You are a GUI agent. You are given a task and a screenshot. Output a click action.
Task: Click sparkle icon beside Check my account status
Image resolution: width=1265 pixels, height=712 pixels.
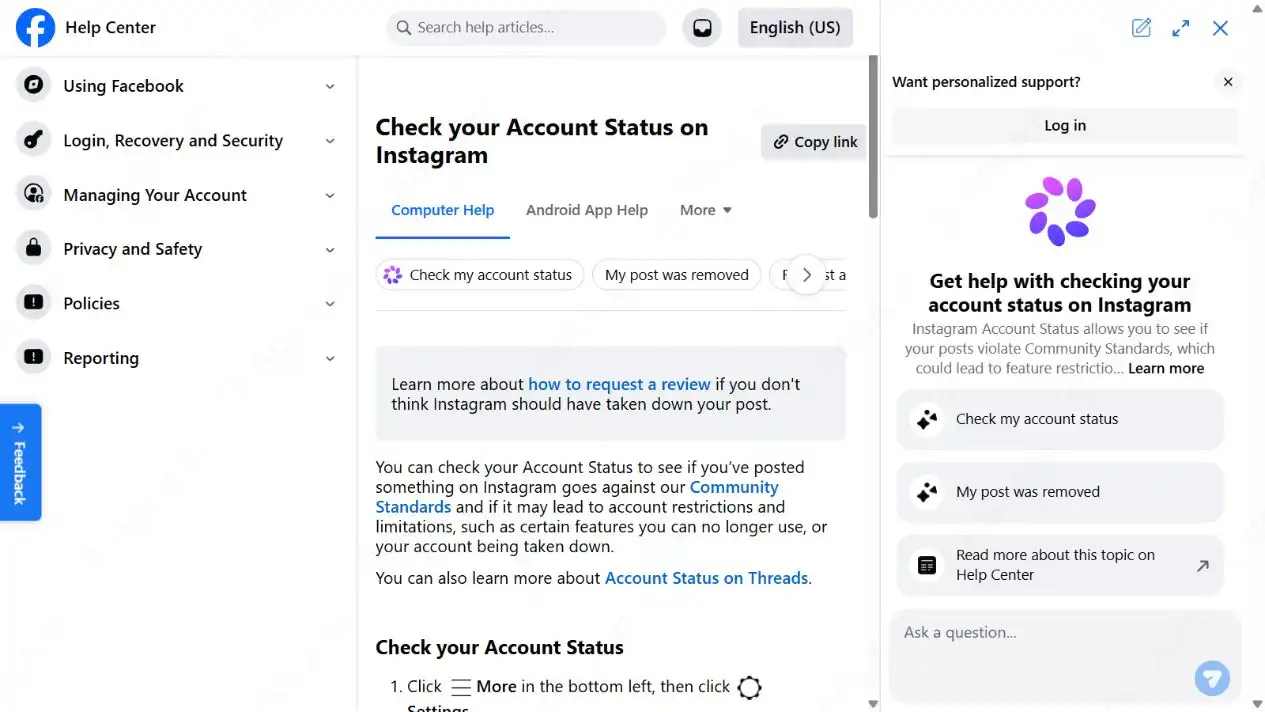pos(927,419)
